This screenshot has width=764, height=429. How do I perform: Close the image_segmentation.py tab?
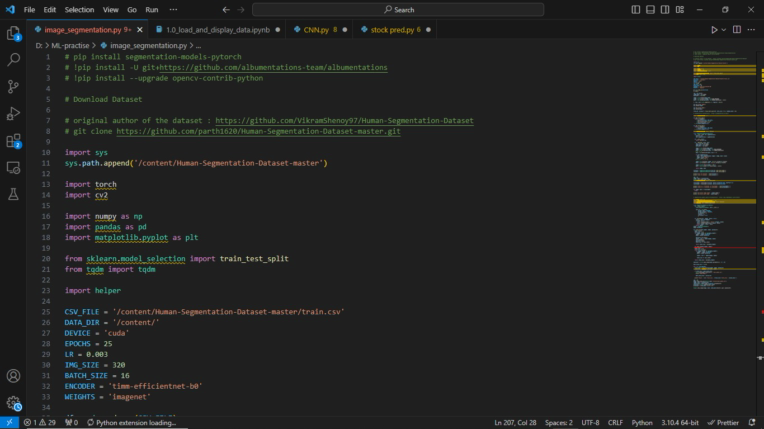click(x=140, y=30)
